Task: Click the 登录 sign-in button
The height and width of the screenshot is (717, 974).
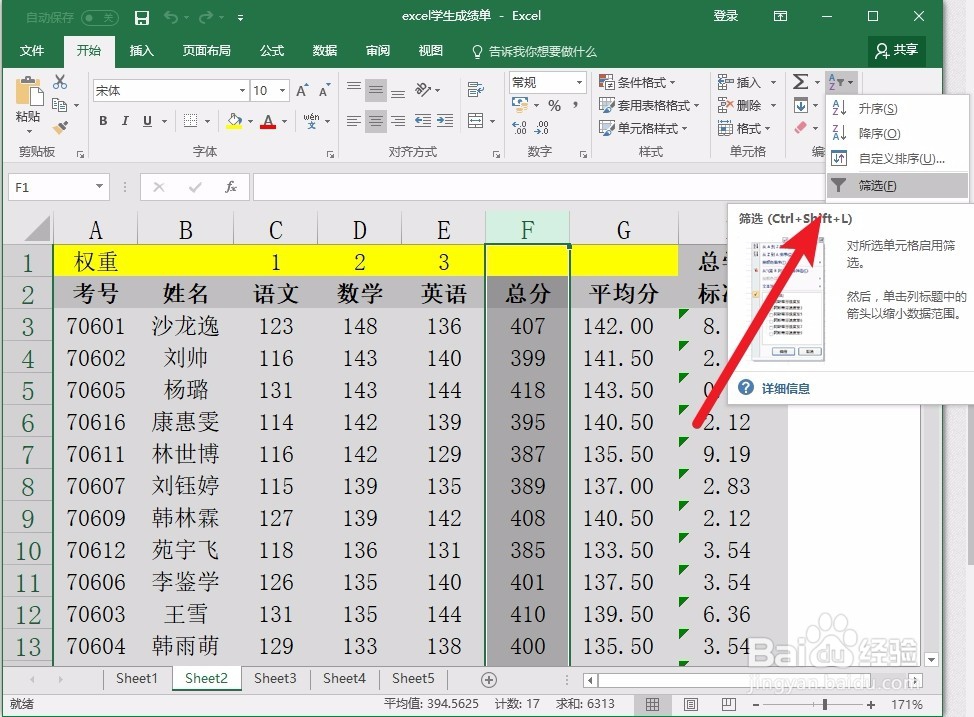Action: click(726, 16)
